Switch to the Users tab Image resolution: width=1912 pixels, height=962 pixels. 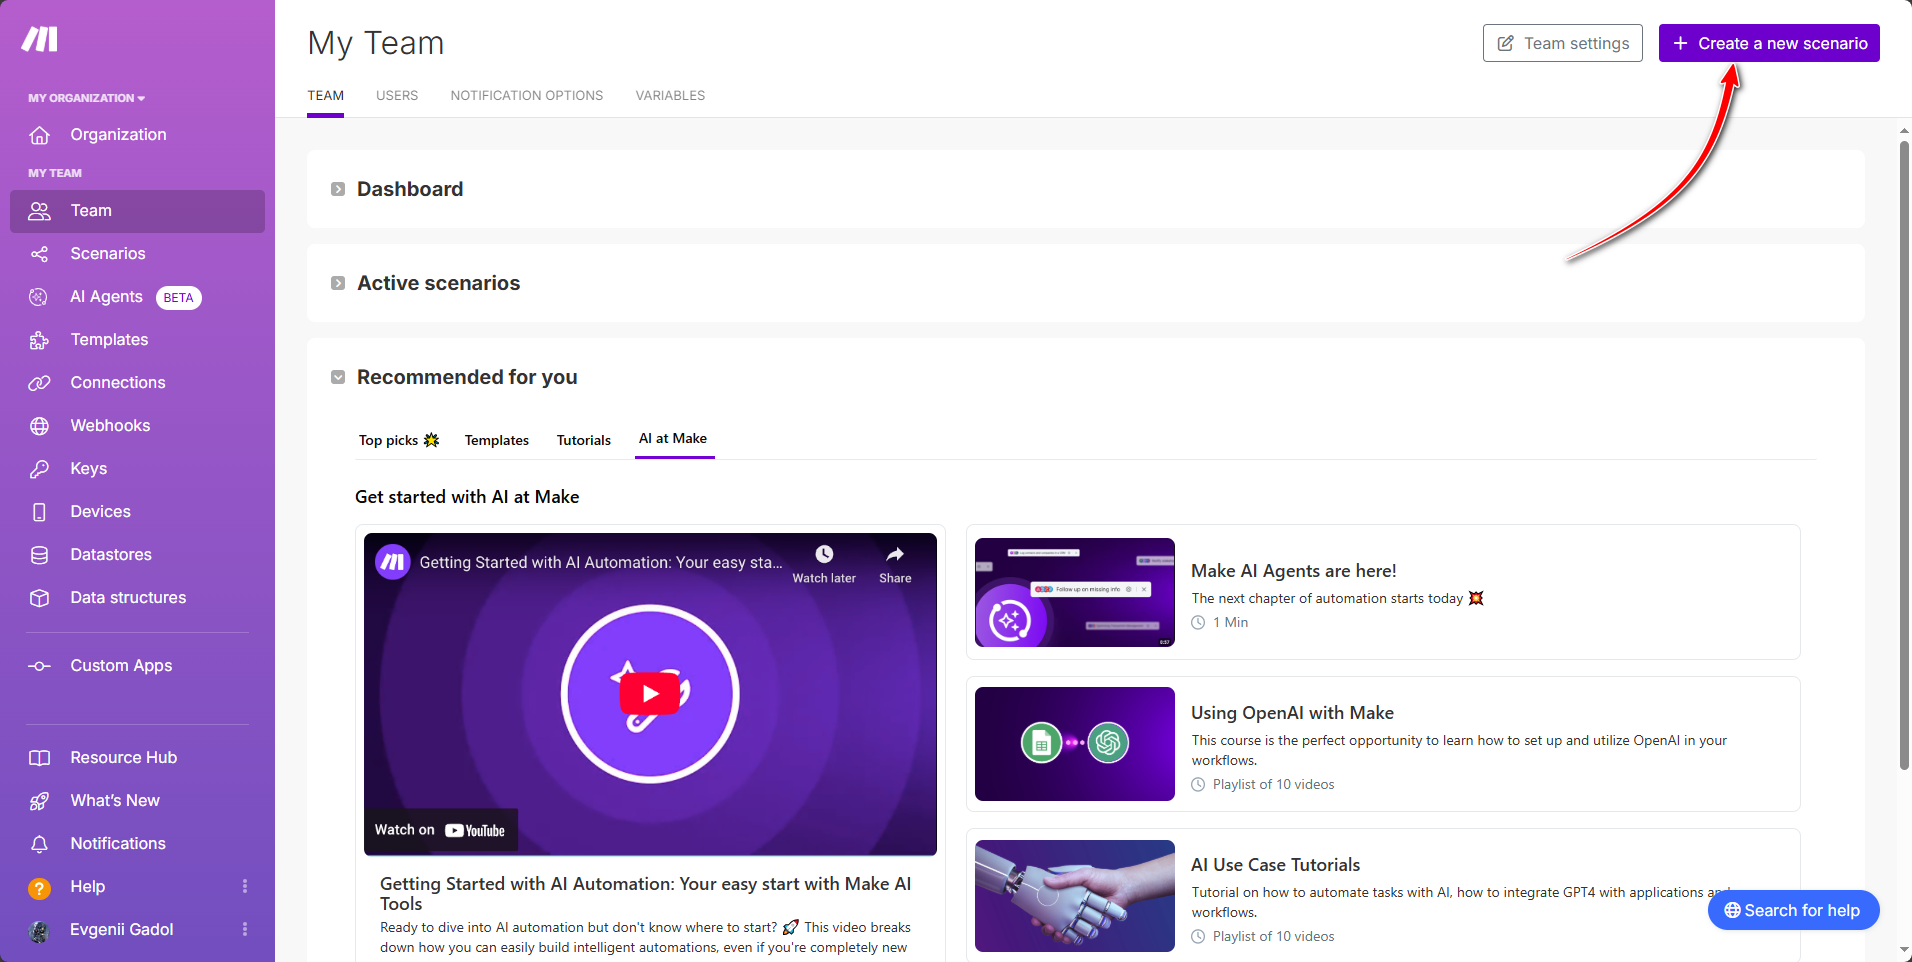[x=397, y=96]
